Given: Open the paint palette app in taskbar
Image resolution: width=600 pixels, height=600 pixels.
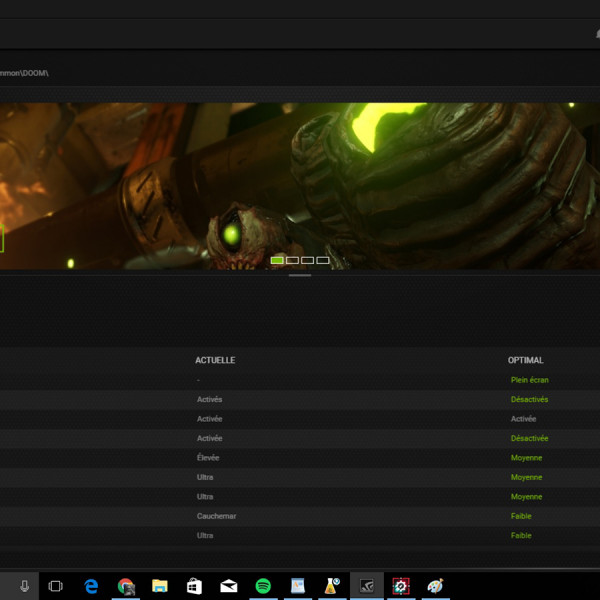Looking at the screenshot, I should click(435, 586).
